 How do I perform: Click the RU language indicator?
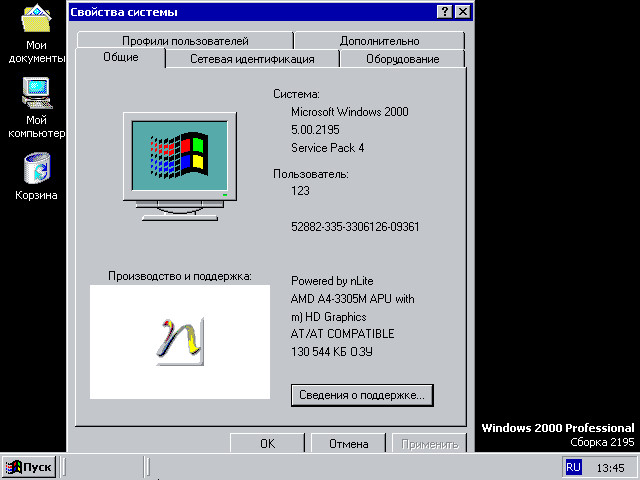click(573, 467)
